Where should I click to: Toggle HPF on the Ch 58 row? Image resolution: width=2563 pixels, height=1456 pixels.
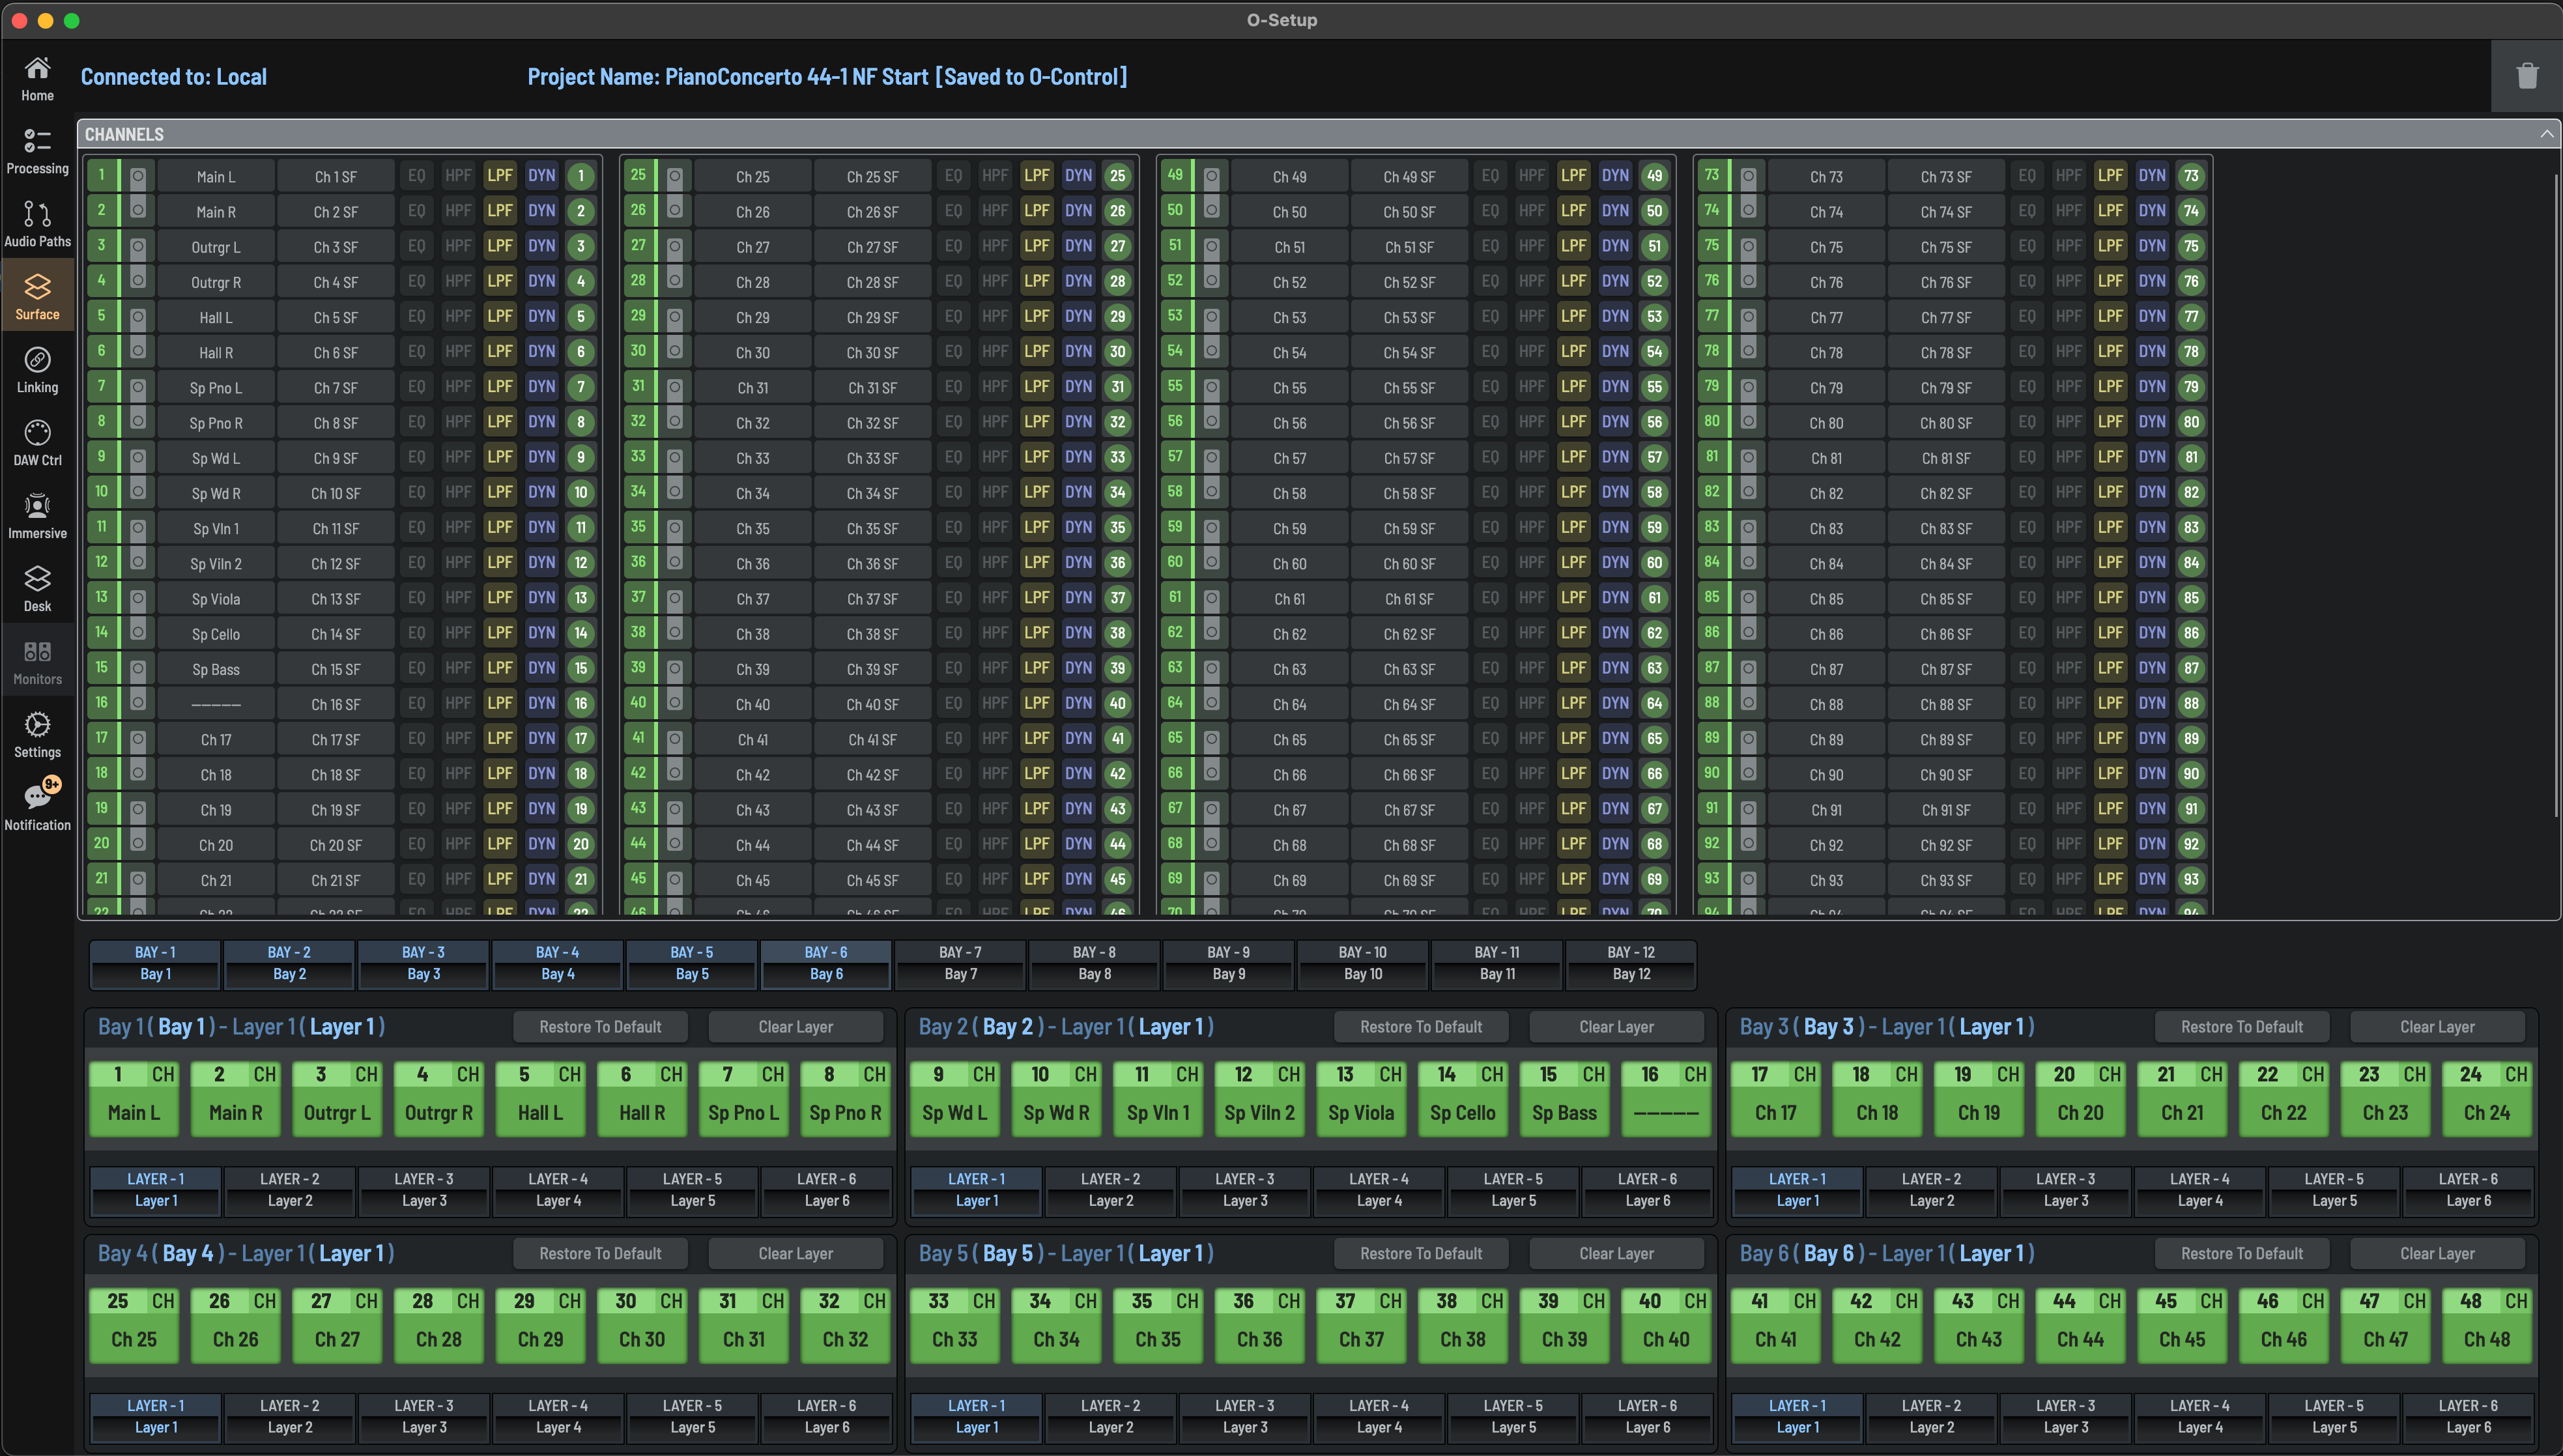pos(1532,493)
